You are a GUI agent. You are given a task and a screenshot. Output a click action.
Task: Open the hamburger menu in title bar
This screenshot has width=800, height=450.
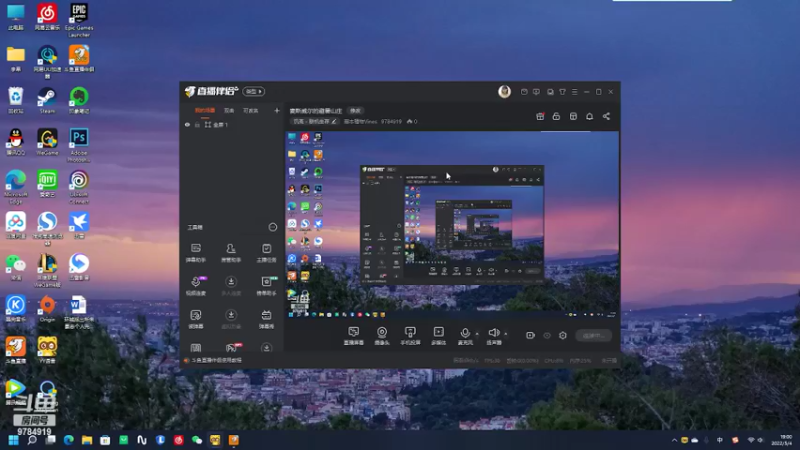[x=574, y=92]
